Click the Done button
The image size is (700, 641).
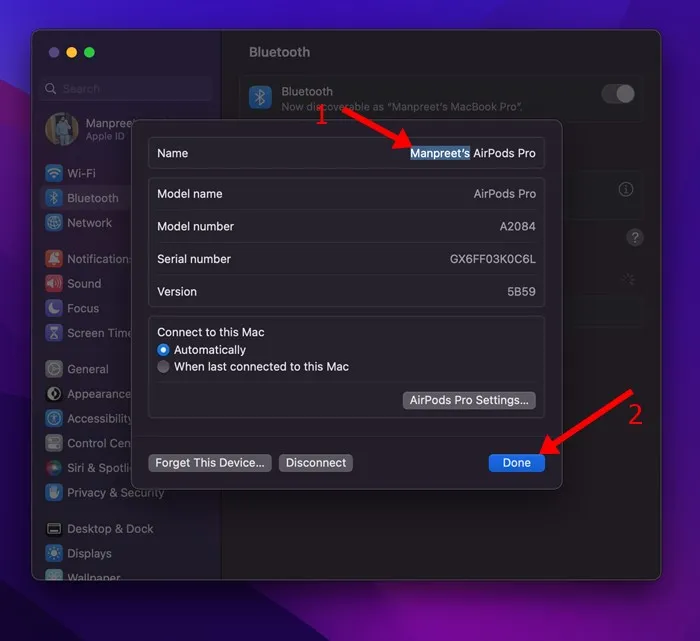[x=517, y=463]
